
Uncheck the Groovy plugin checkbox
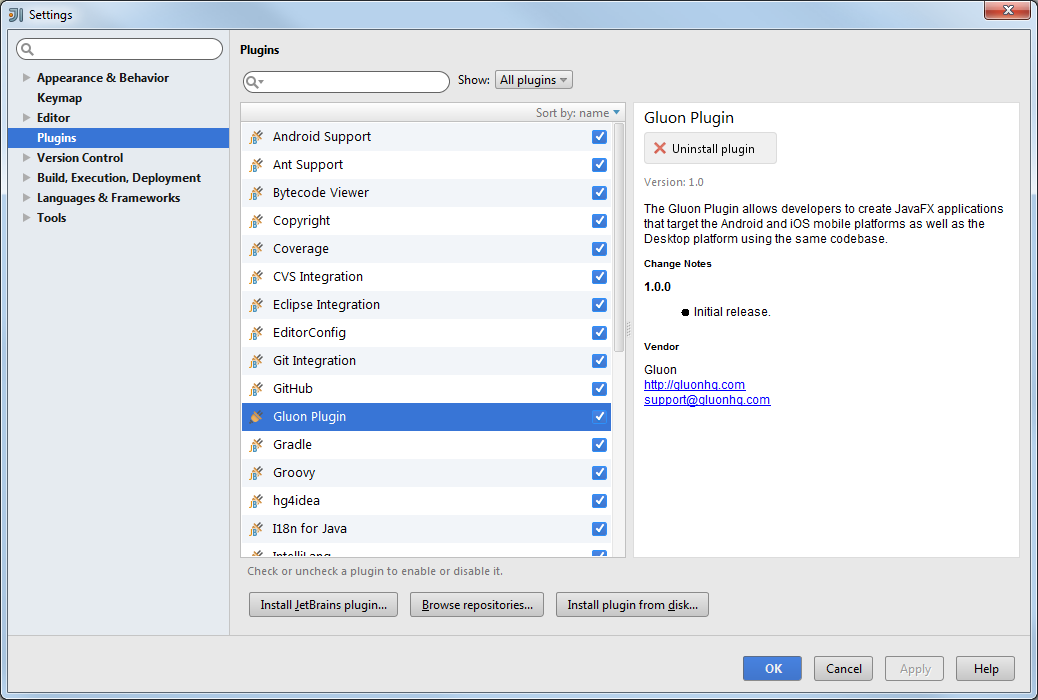pos(599,473)
